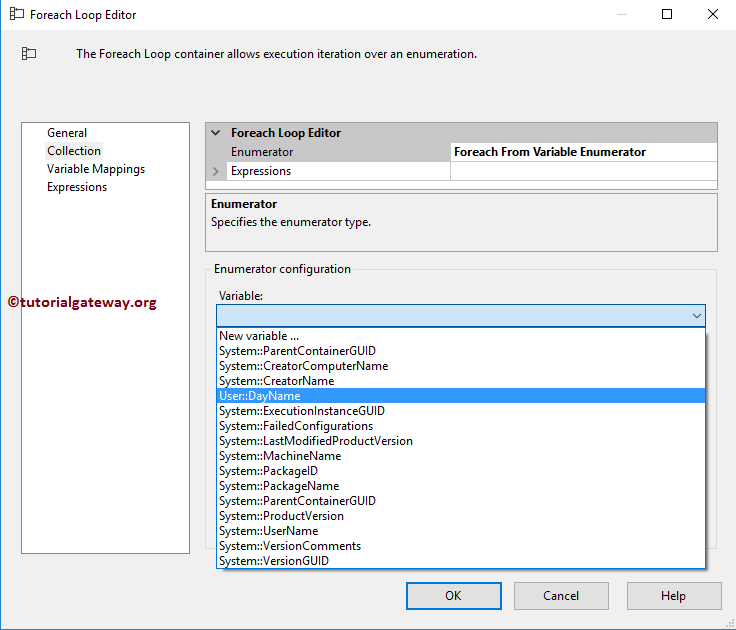Select System::ExecutionInstanceGUID variable
The height and width of the screenshot is (630, 736).
(x=461, y=411)
